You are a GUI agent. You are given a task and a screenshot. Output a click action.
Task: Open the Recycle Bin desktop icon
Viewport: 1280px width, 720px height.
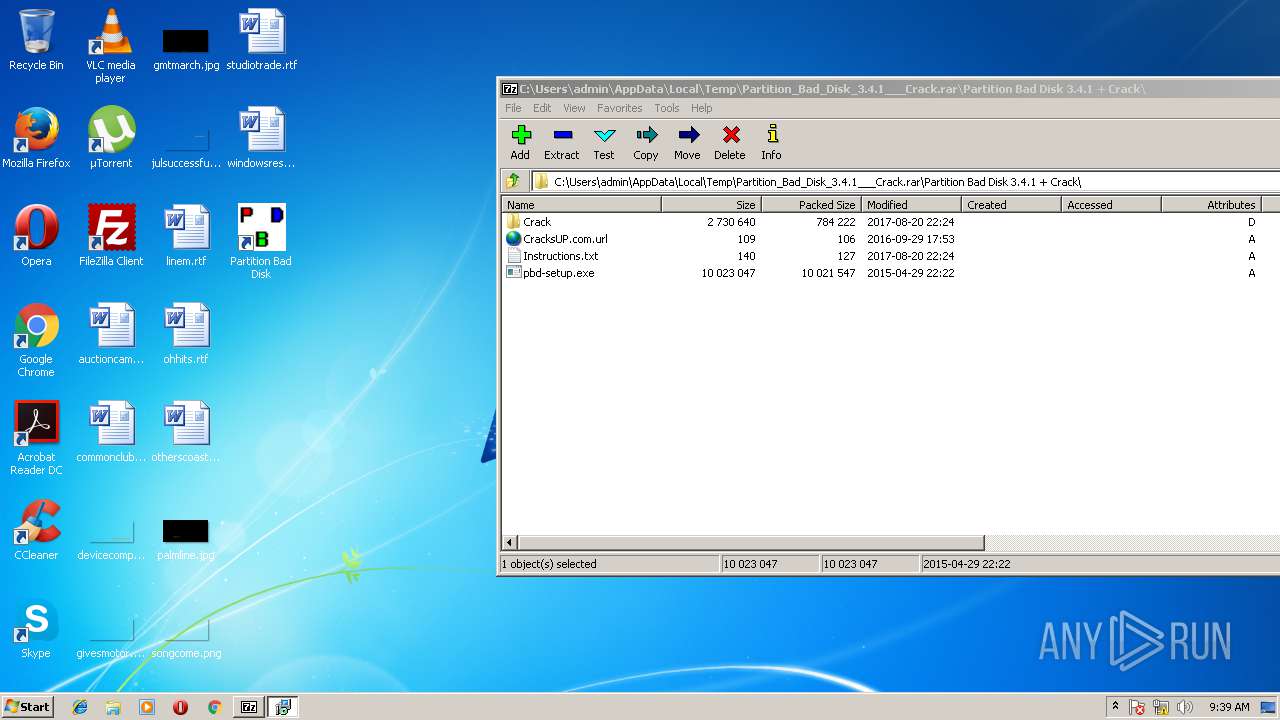[x=36, y=40]
